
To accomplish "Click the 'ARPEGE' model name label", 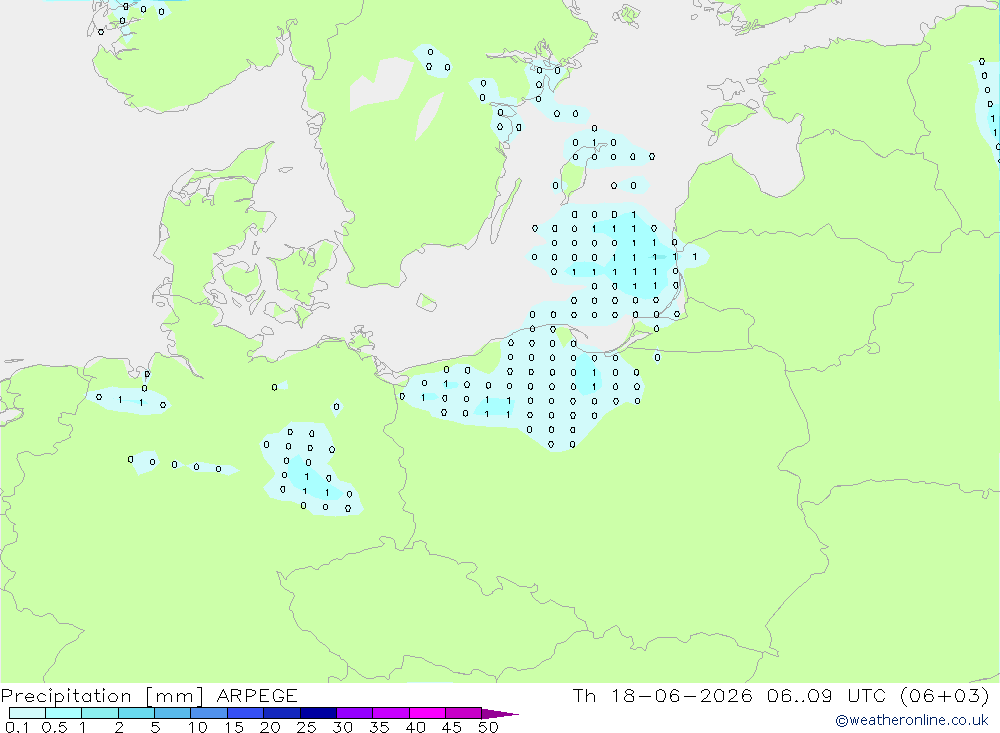I will pos(257,695).
